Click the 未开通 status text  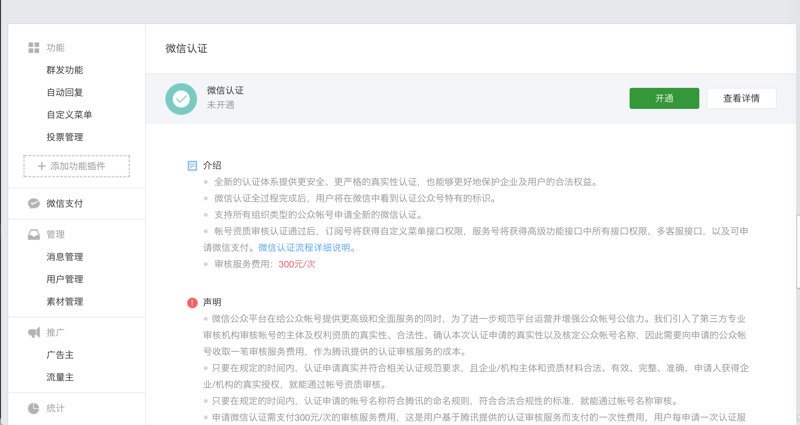220,105
